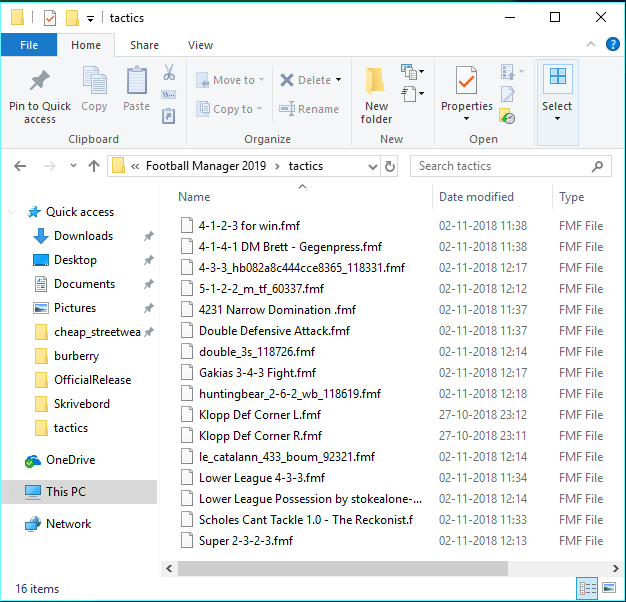Click Football Manager 2019 in the breadcrumb
The image size is (626, 602).
[x=205, y=166]
